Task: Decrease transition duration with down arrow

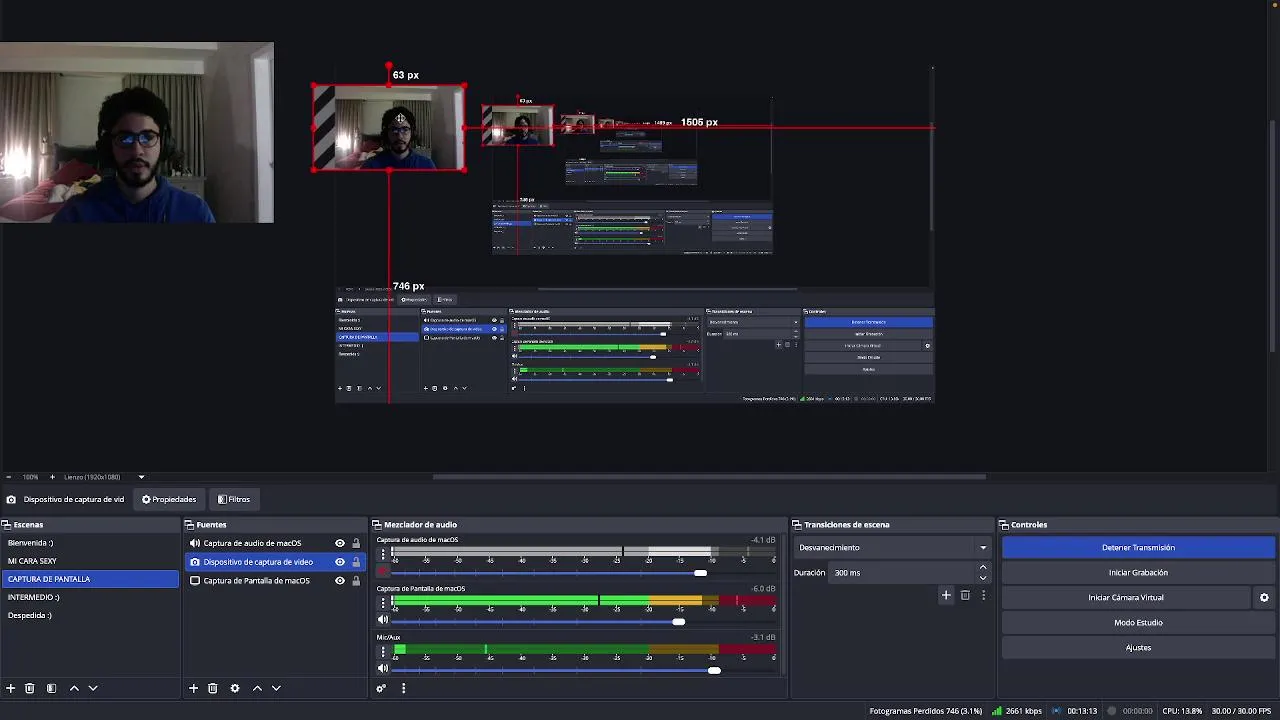Action: point(983,577)
